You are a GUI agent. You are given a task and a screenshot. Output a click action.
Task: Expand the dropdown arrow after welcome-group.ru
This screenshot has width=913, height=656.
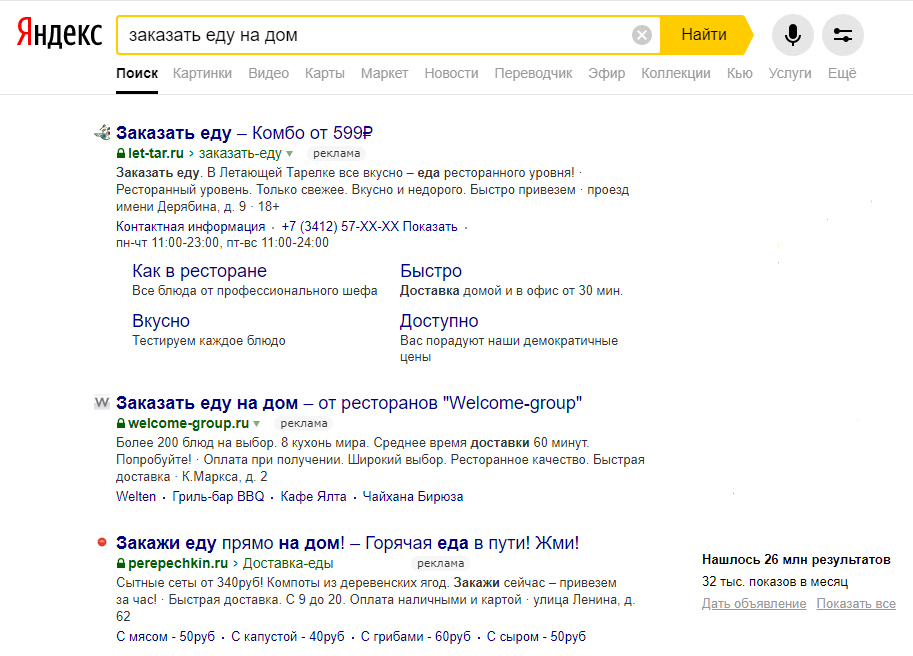coord(257,424)
